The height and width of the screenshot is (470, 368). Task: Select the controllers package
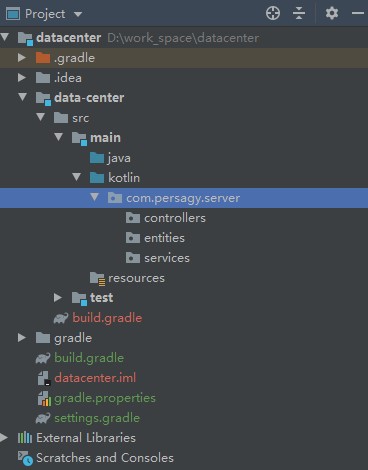tap(175, 218)
